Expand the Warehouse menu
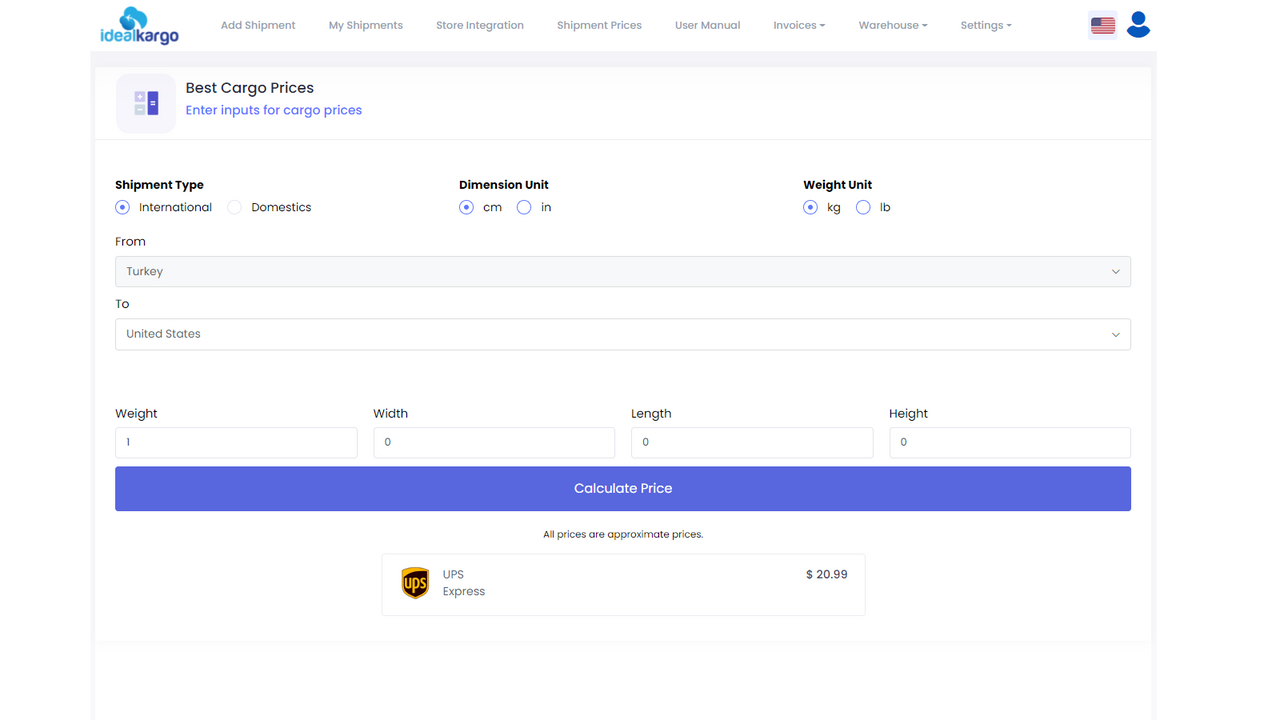 [893, 25]
